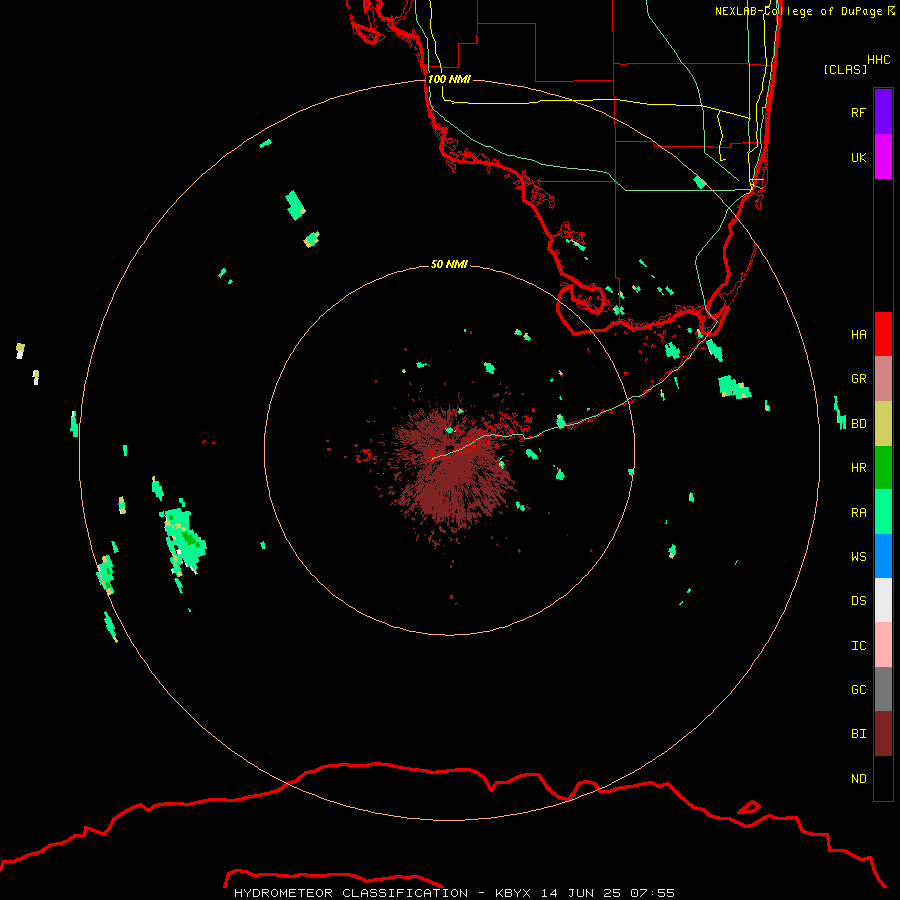Click the 07:55 timestamp text
The width and height of the screenshot is (900, 900).
(x=652, y=893)
